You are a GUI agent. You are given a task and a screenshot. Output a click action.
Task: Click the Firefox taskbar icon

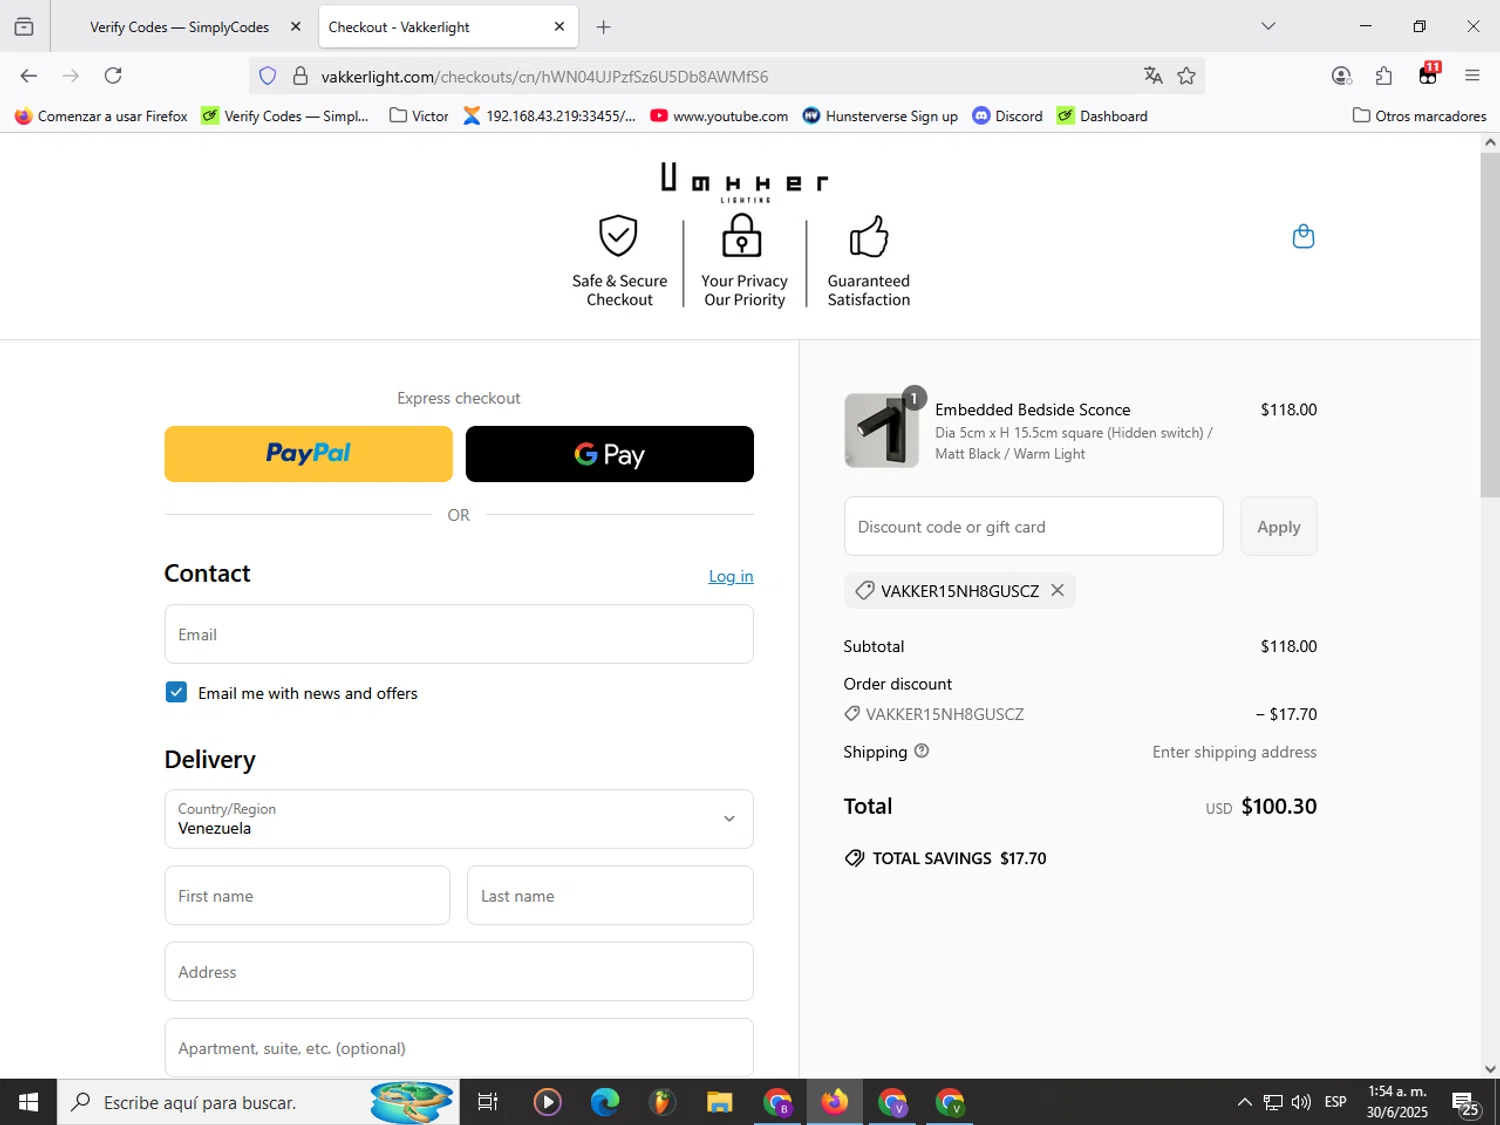point(834,1102)
